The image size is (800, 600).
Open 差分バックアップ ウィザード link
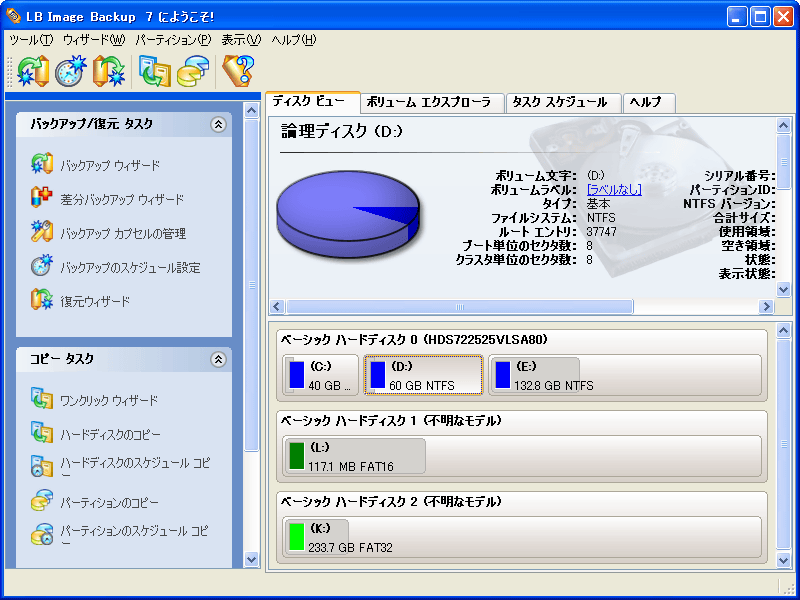point(122,199)
